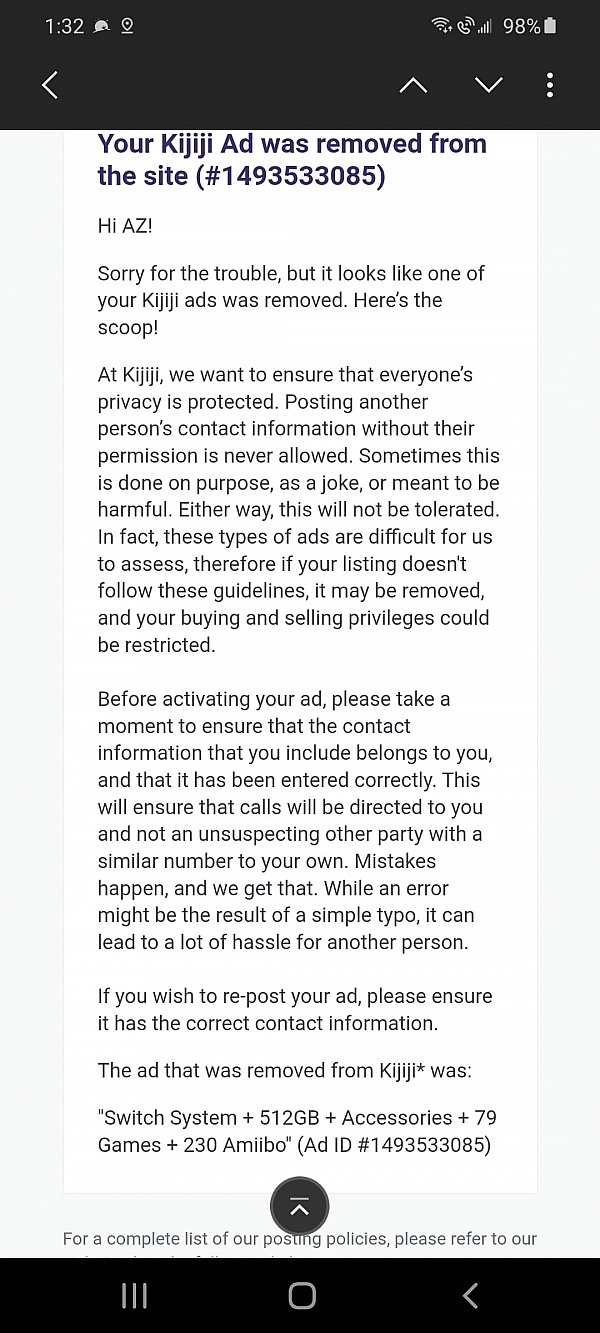Jump to previous email with up chevron
Screen dimensions: 600x1333
(x=413, y=85)
